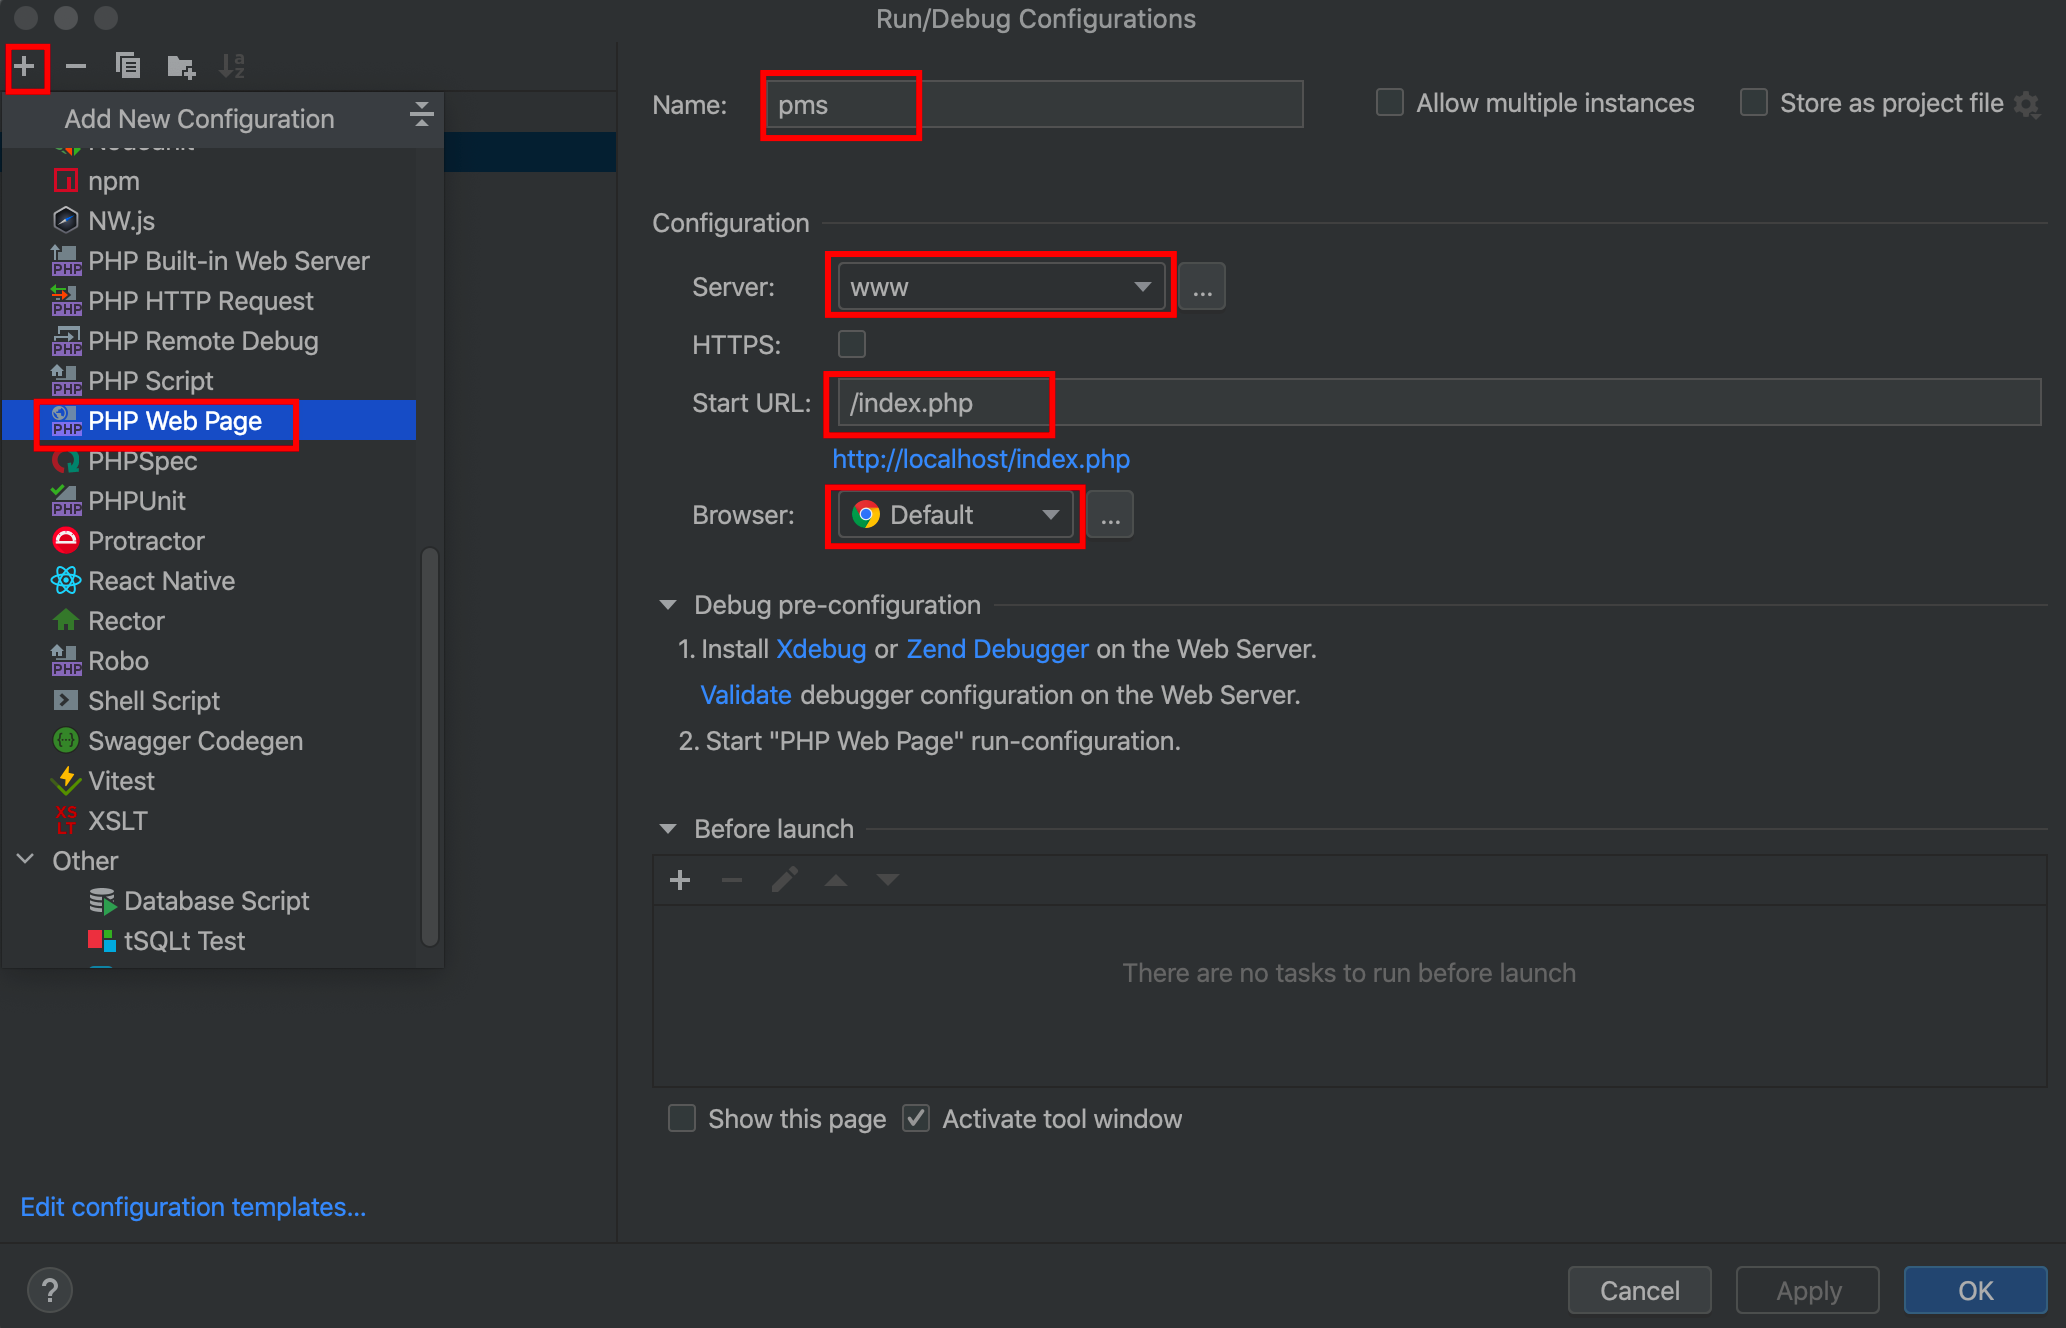Click the collapse icon in Add New Configuration header
The width and height of the screenshot is (2066, 1328).
421,114
